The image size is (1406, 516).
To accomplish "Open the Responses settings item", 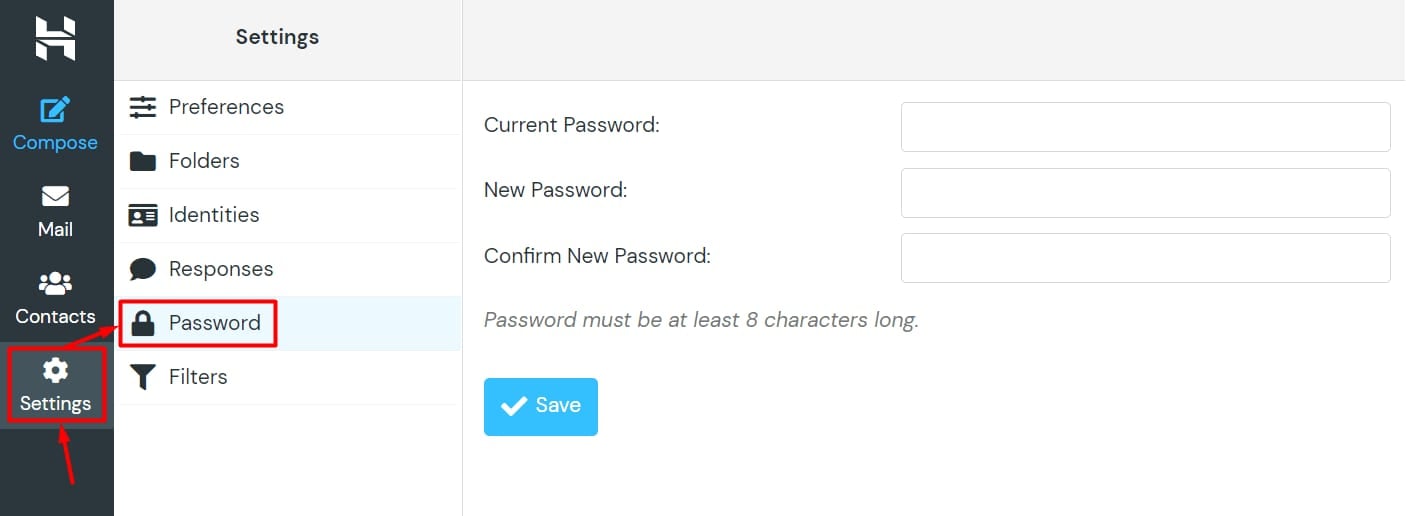I will [221, 269].
